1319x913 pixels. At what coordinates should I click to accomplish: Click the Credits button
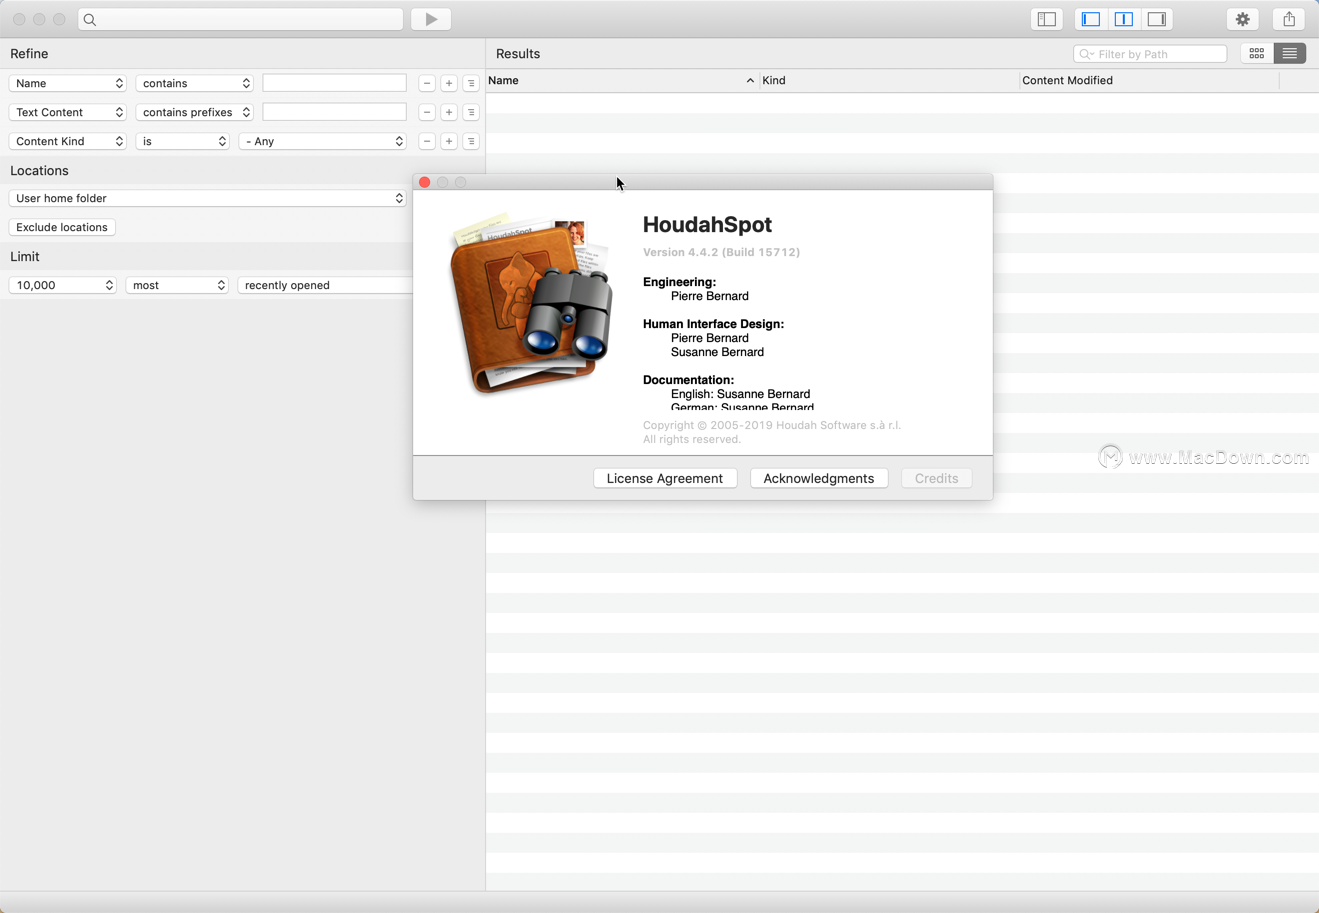point(937,478)
